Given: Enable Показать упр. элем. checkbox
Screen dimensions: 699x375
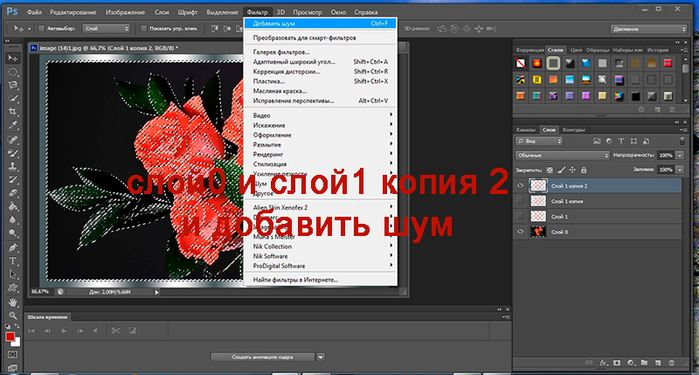Looking at the screenshot, I should tap(144, 29).
